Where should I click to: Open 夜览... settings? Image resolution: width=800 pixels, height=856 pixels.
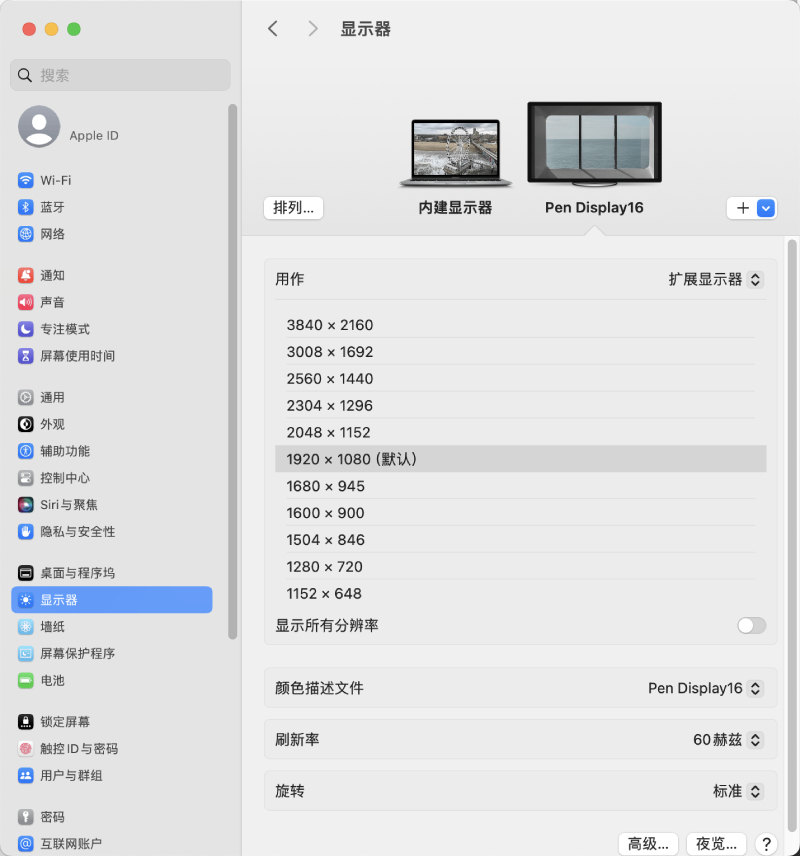click(716, 843)
